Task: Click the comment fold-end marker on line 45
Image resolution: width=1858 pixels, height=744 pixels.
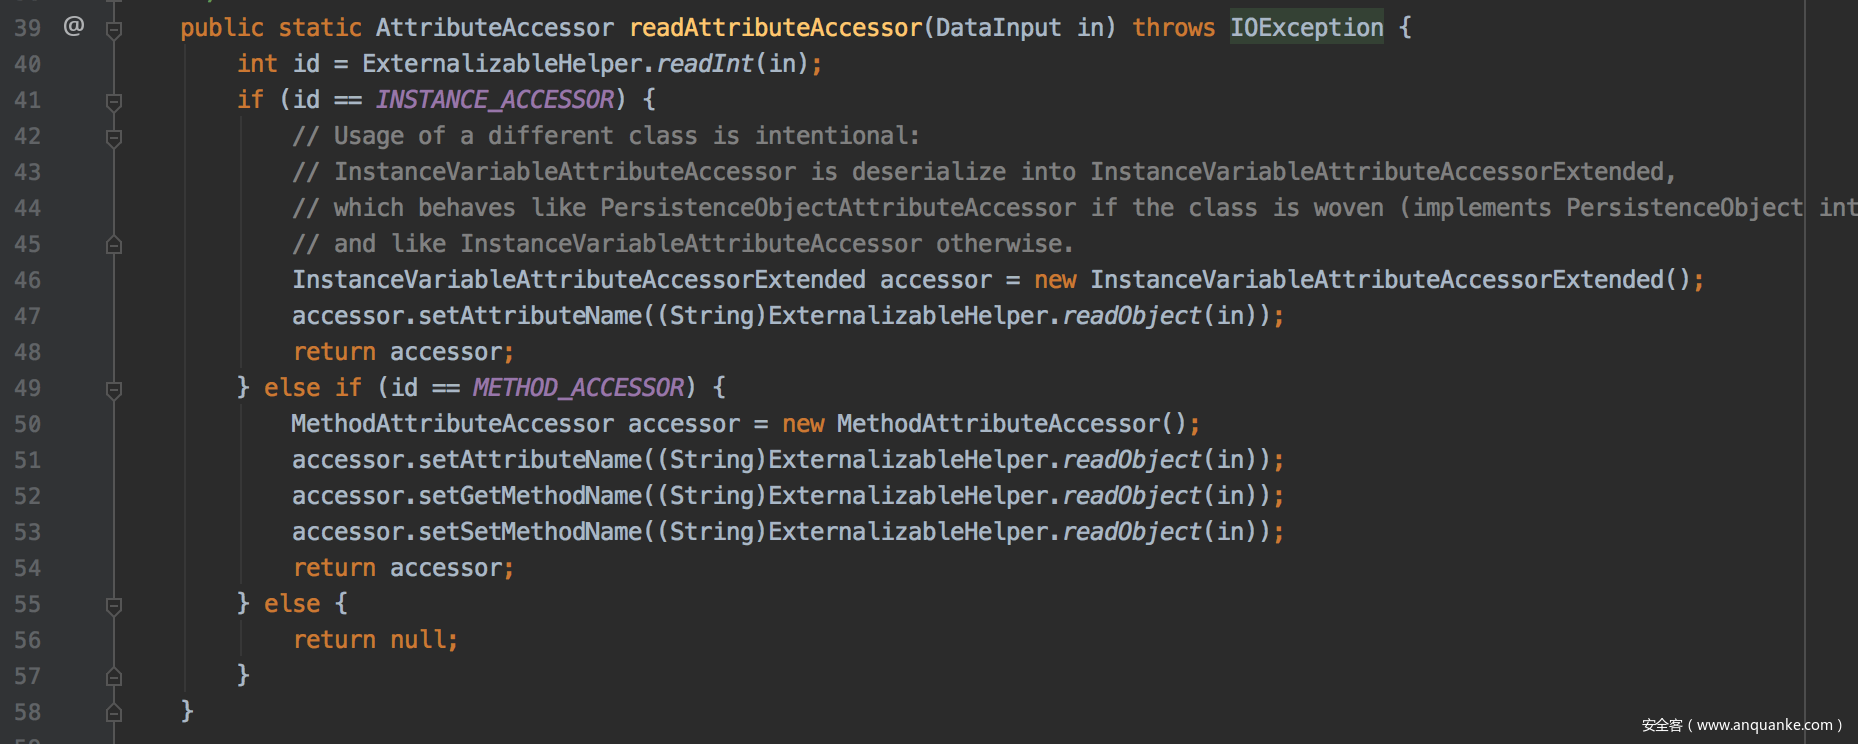Action: pos(114,245)
